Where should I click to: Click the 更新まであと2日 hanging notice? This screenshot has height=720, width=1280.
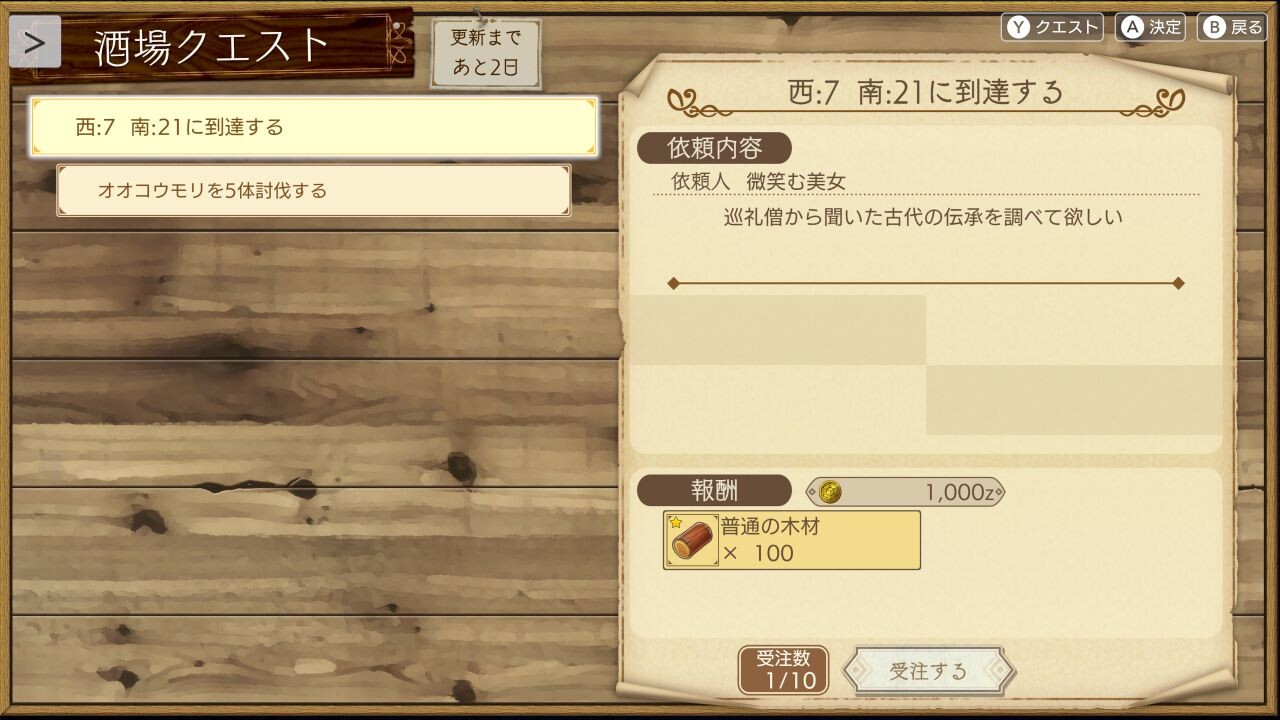[x=487, y=54]
